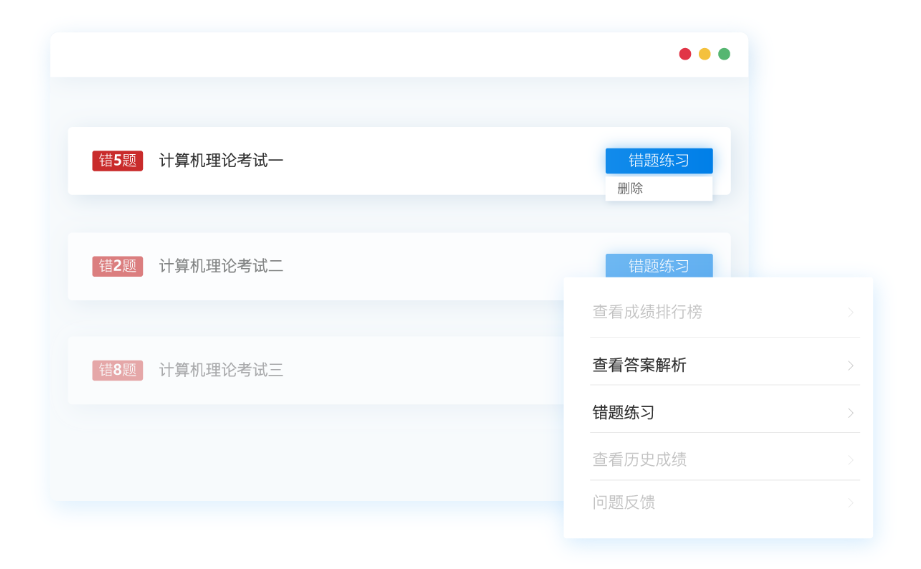Click the 错8题 badge
This screenshot has width=921, height=569.
(118, 370)
